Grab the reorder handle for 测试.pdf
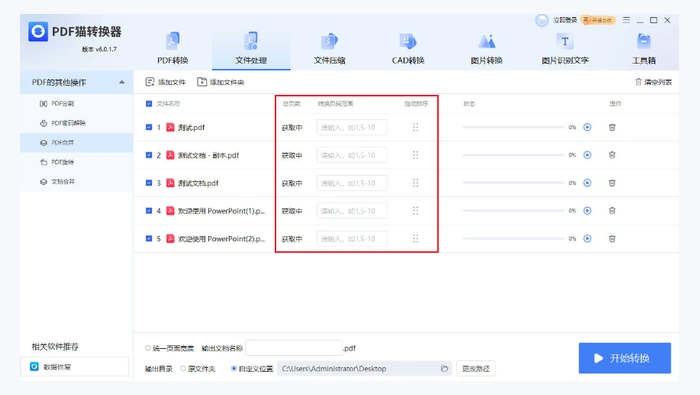This screenshot has height=395, width=700. (416, 127)
